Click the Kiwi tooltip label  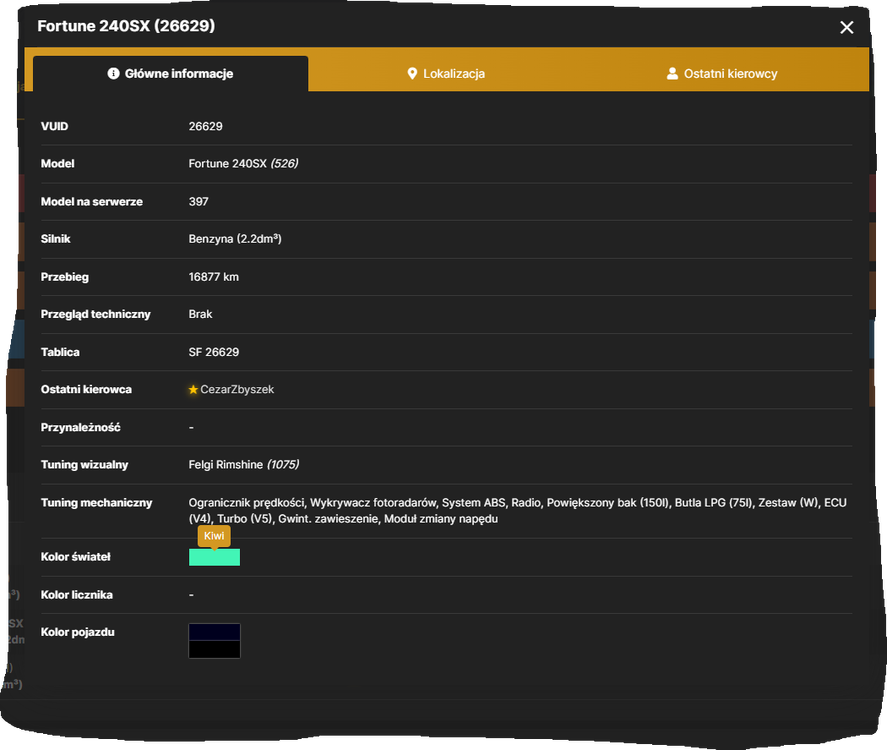point(214,536)
